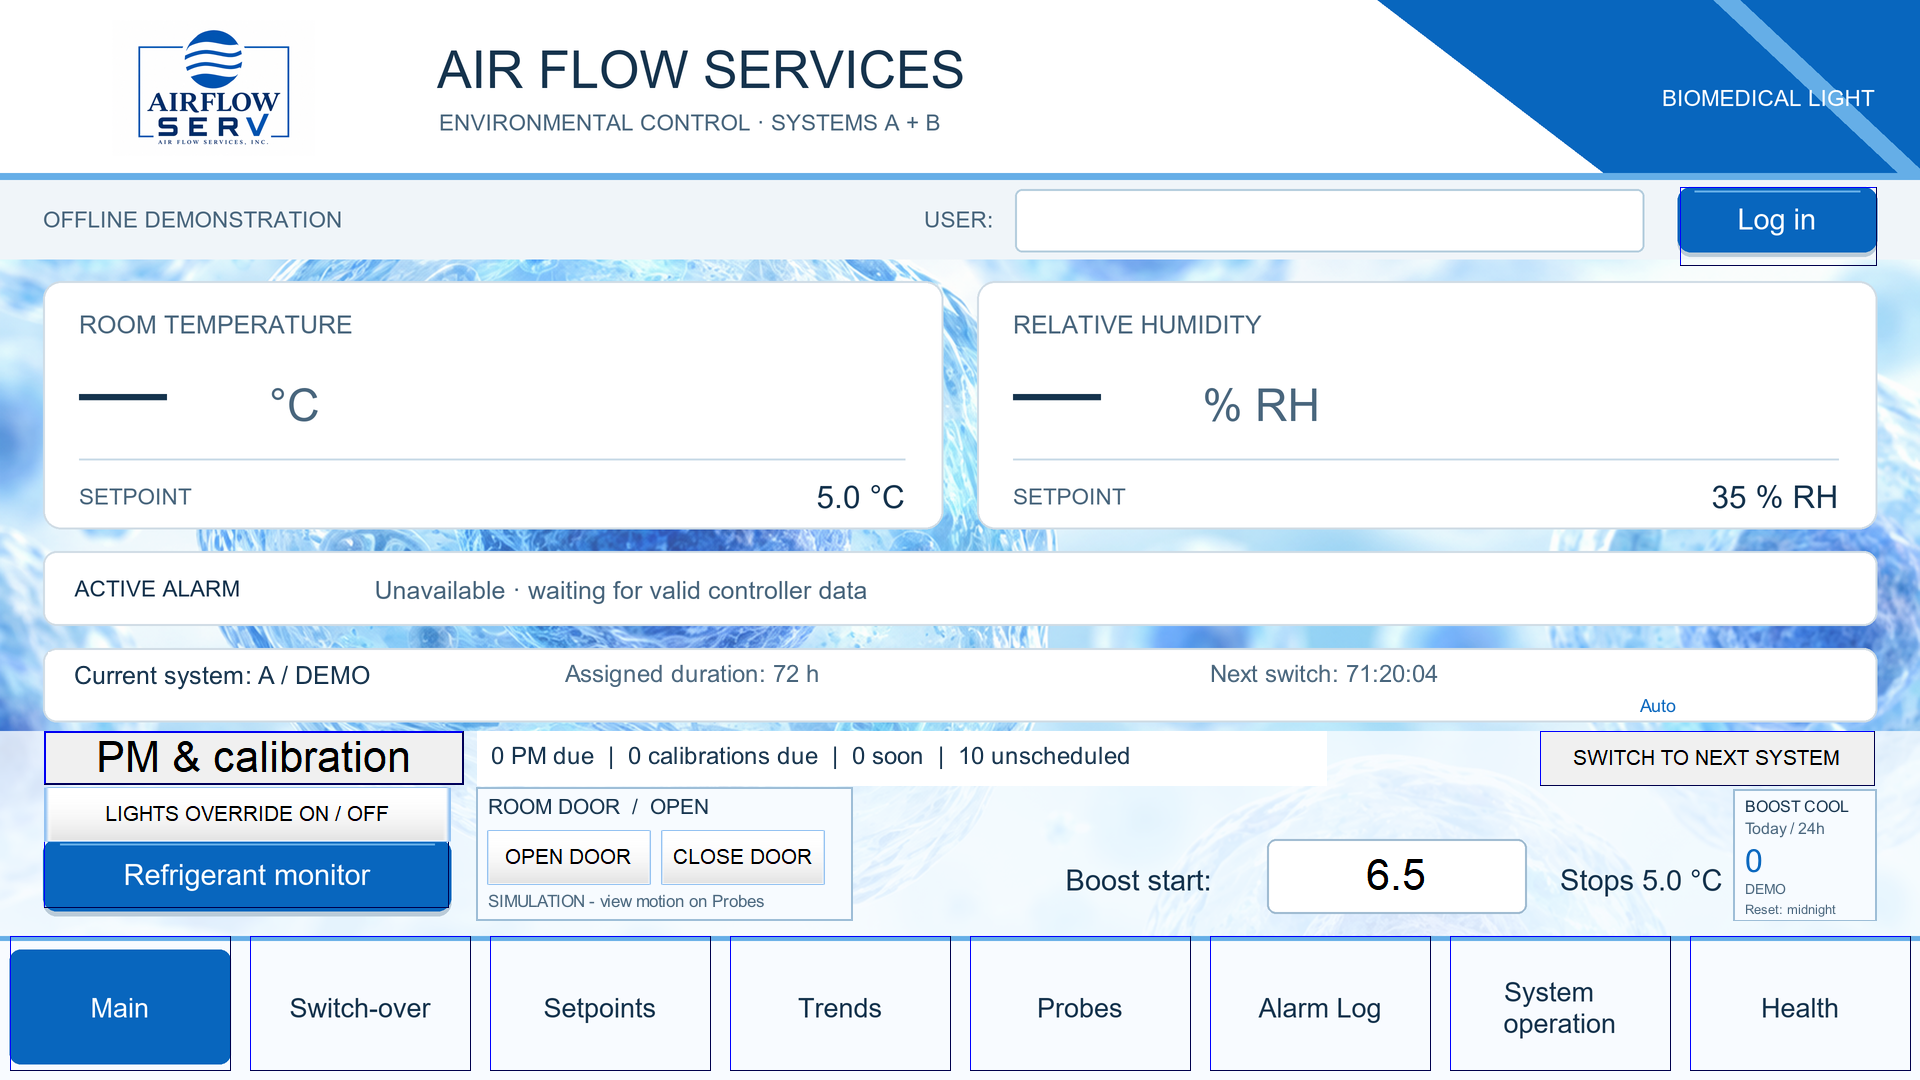Image resolution: width=1920 pixels, height=1080 pixels.
Task: Click the OFFLINE DEMONSTRATION label
Action: click(192, 220)
